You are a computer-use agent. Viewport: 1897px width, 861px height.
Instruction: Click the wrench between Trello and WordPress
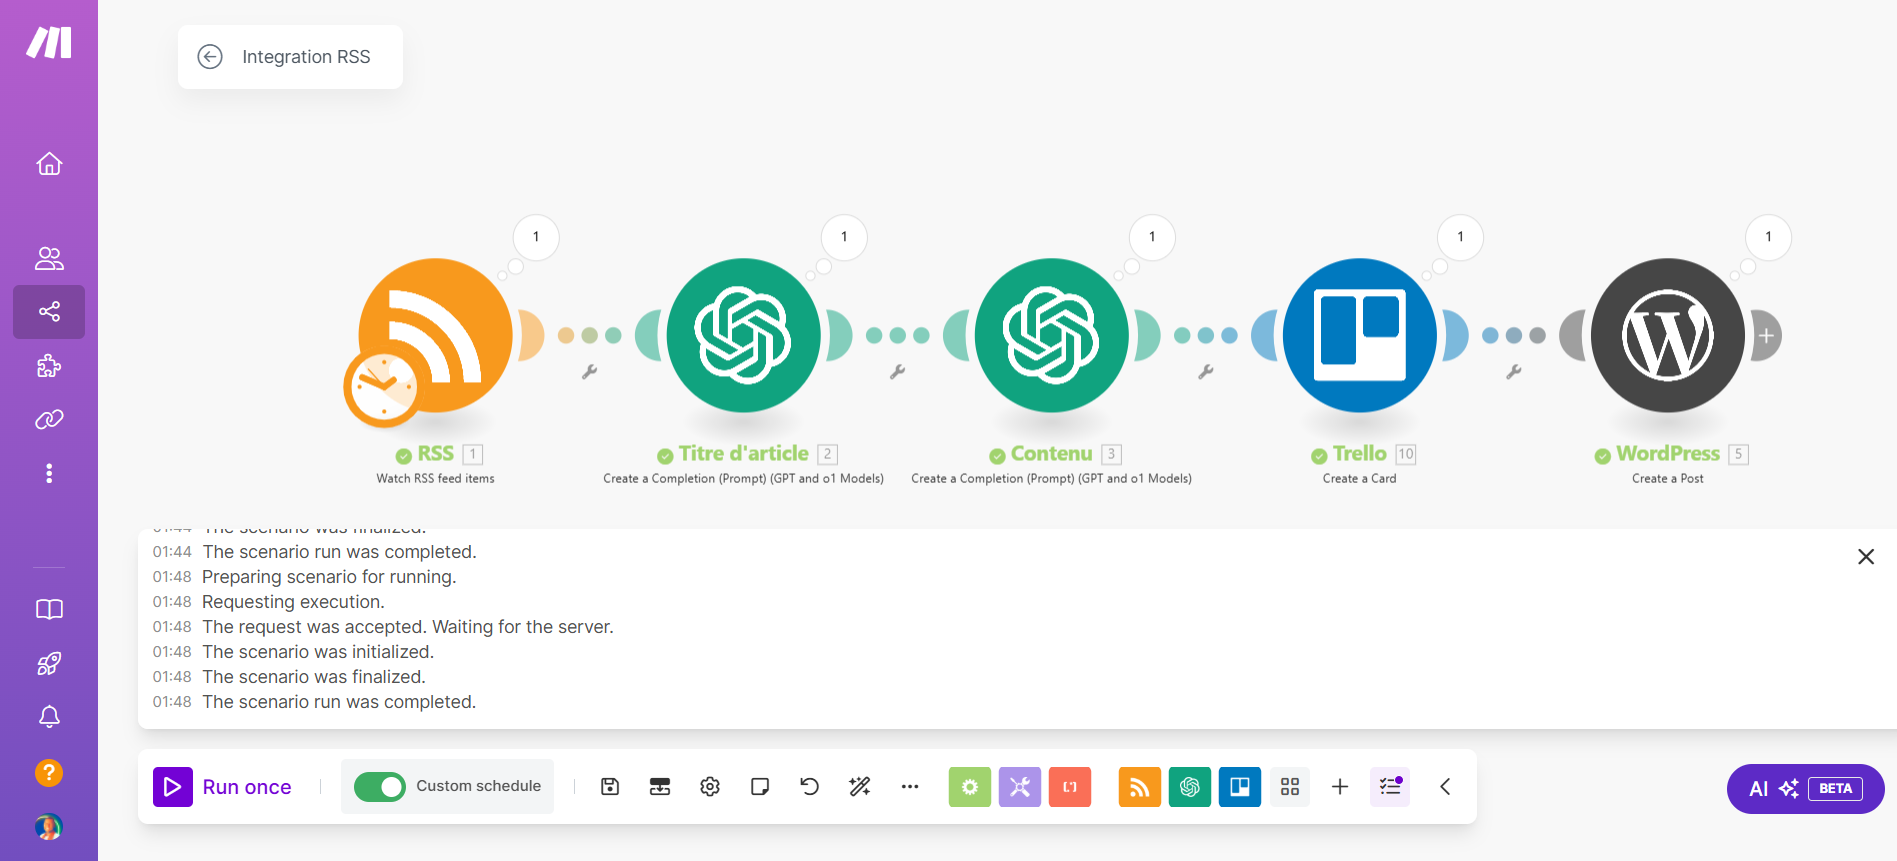pos(1514,372)
